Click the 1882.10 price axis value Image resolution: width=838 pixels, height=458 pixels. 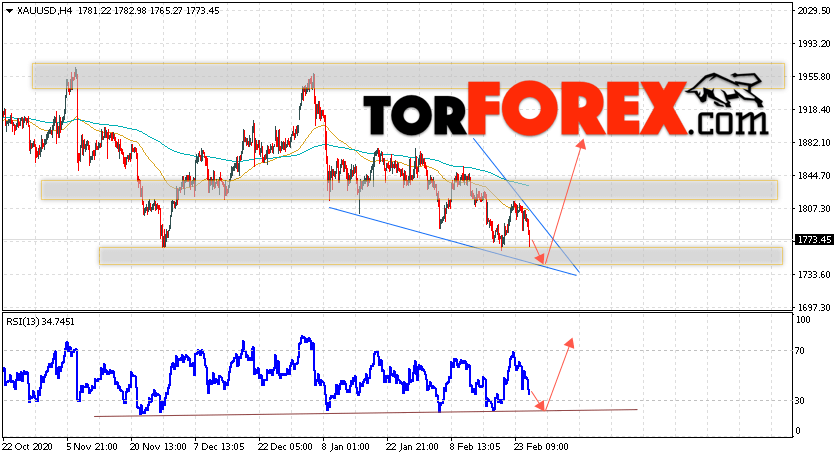[814, 143]
